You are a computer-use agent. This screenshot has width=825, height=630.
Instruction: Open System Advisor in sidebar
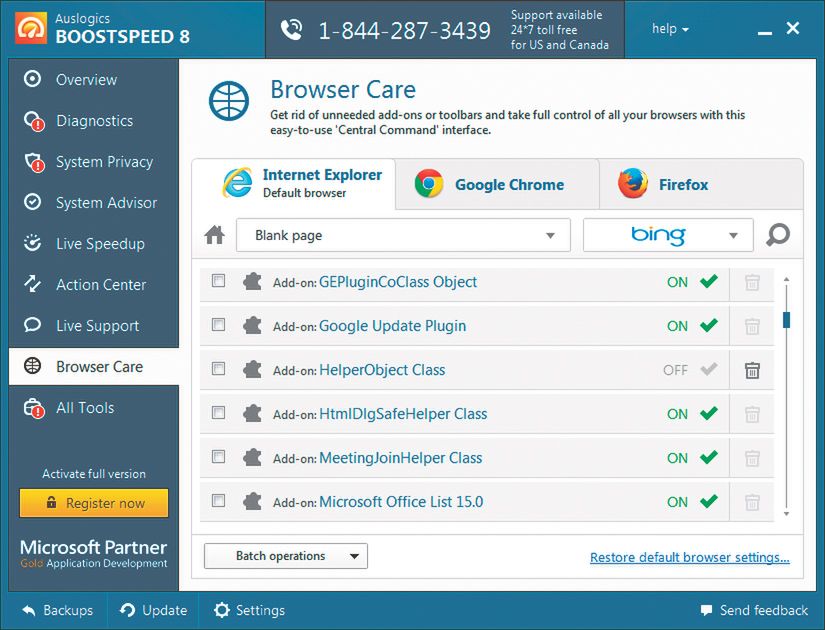click(x=94, y=203)
